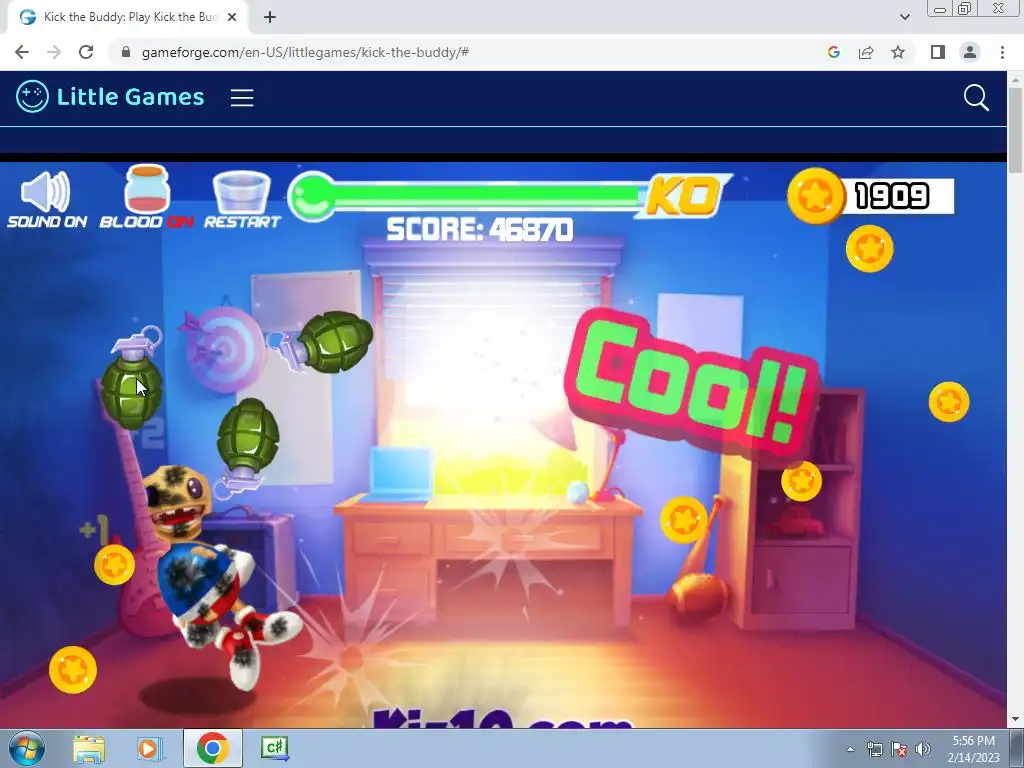Reload the page
The height and width of the screenshot is (768, 1024).
tap(86, 52)
